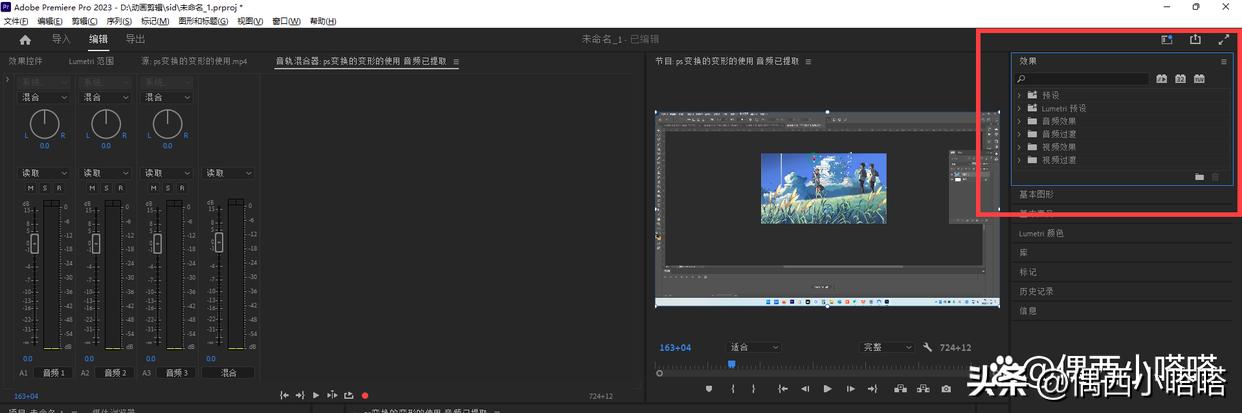Screen dimensions: 1242x413
Task: Filter effects by accelerated effects icon
Action: click(1162, 78)
